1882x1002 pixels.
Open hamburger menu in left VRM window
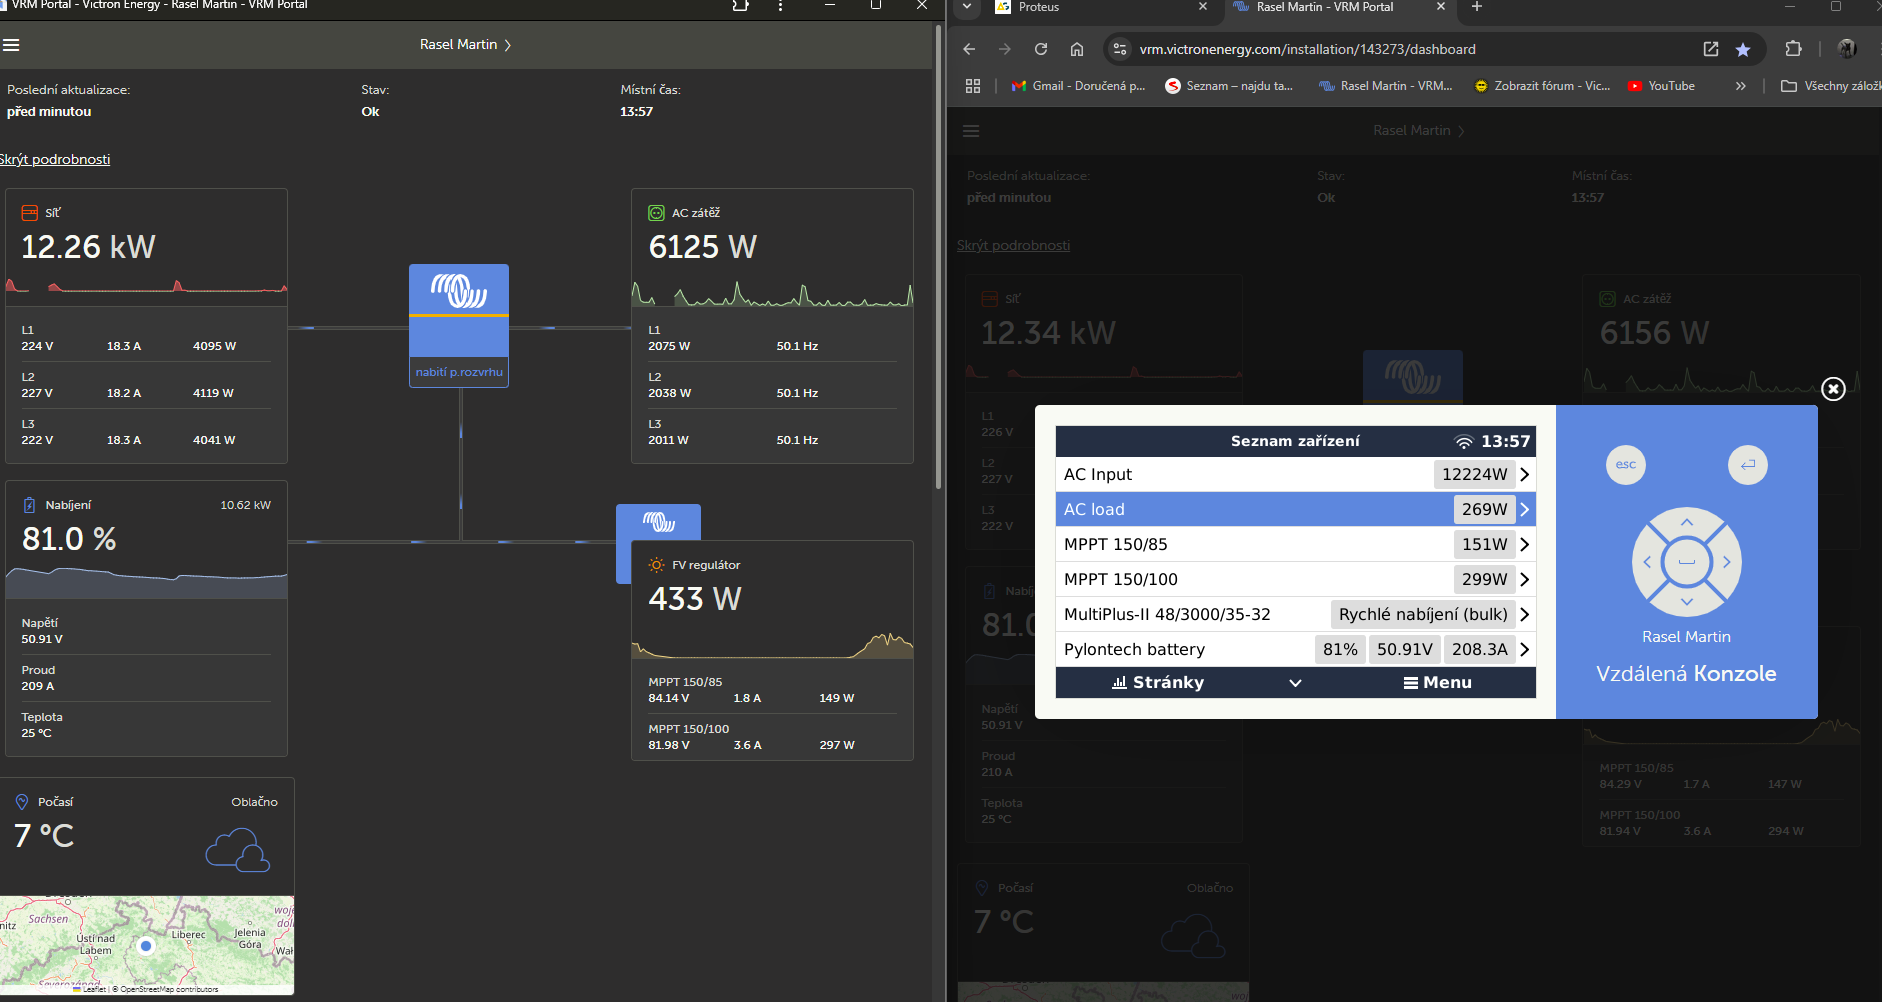pos(11,45)
